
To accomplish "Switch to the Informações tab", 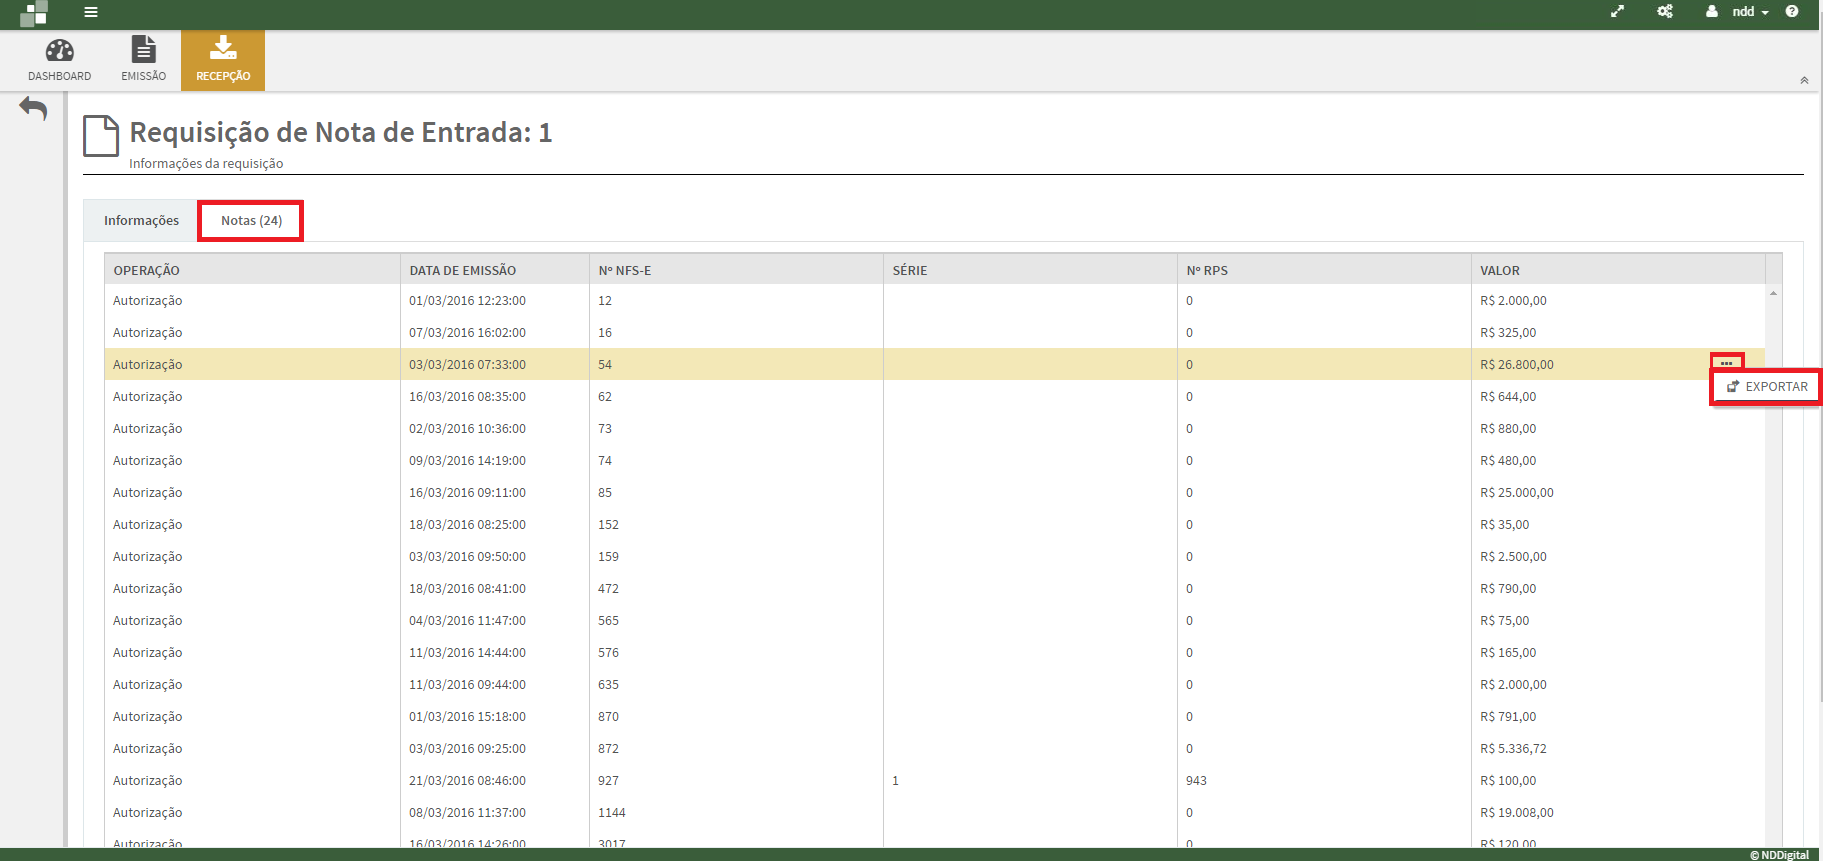I will (141, 221).
